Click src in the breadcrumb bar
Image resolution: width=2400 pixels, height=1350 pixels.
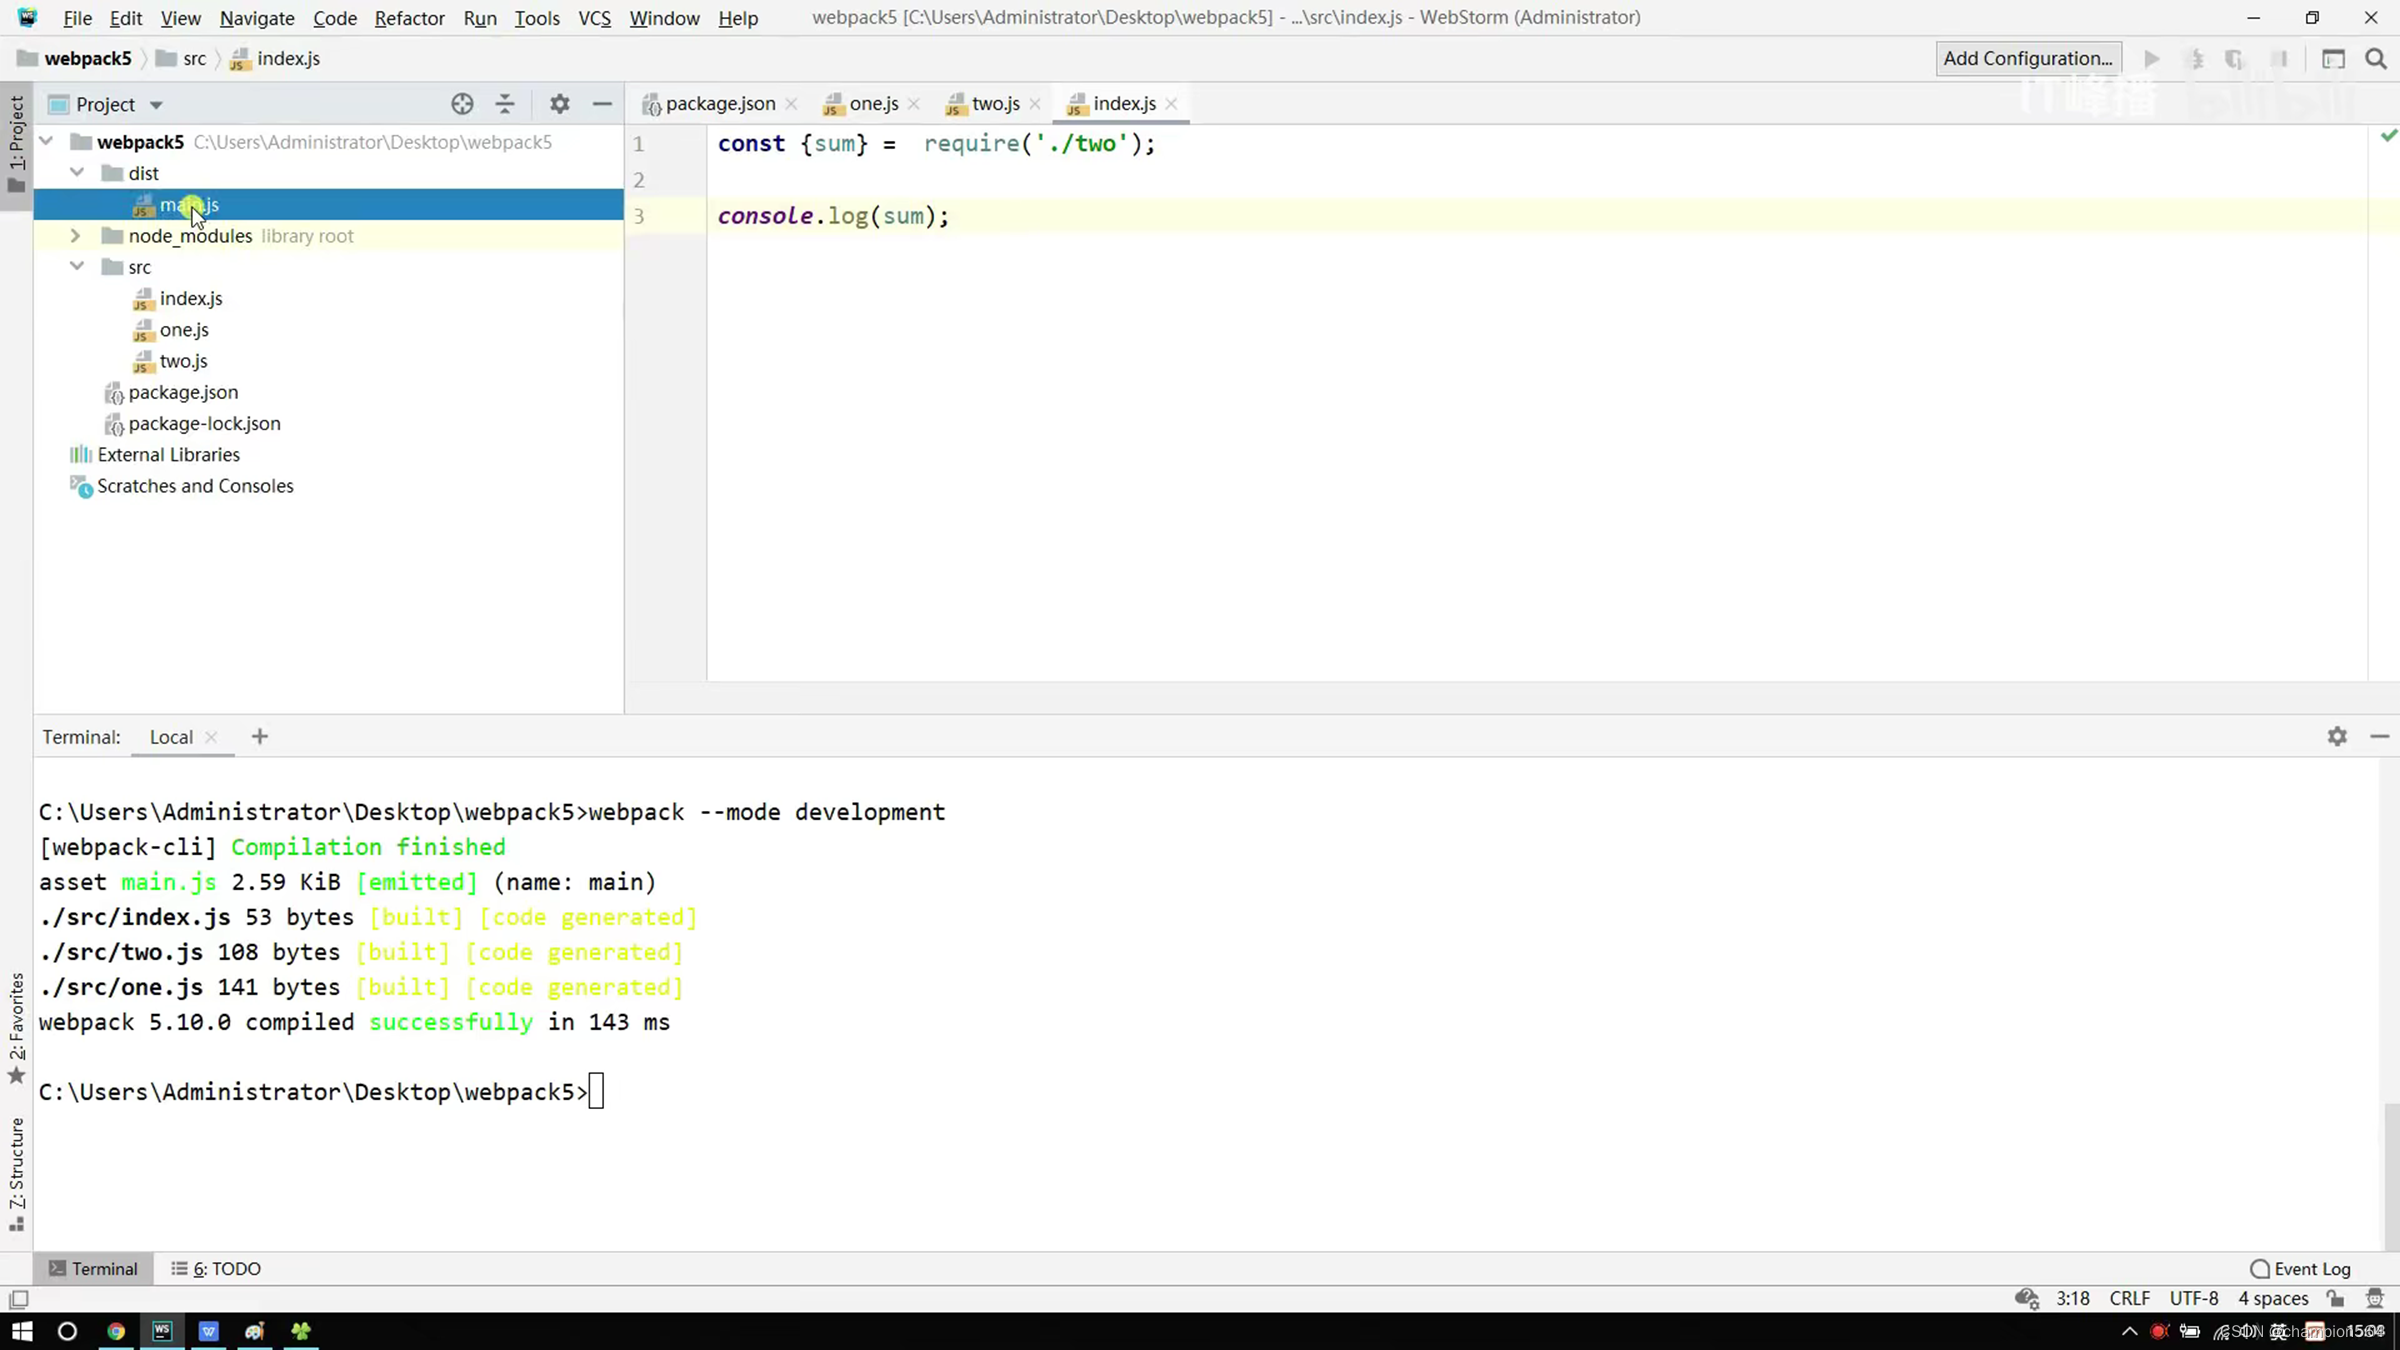pos(194,59)
